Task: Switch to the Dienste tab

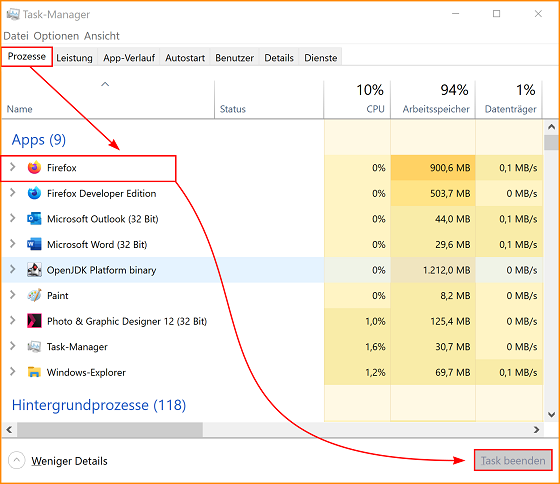Action: tap(320, 58)
